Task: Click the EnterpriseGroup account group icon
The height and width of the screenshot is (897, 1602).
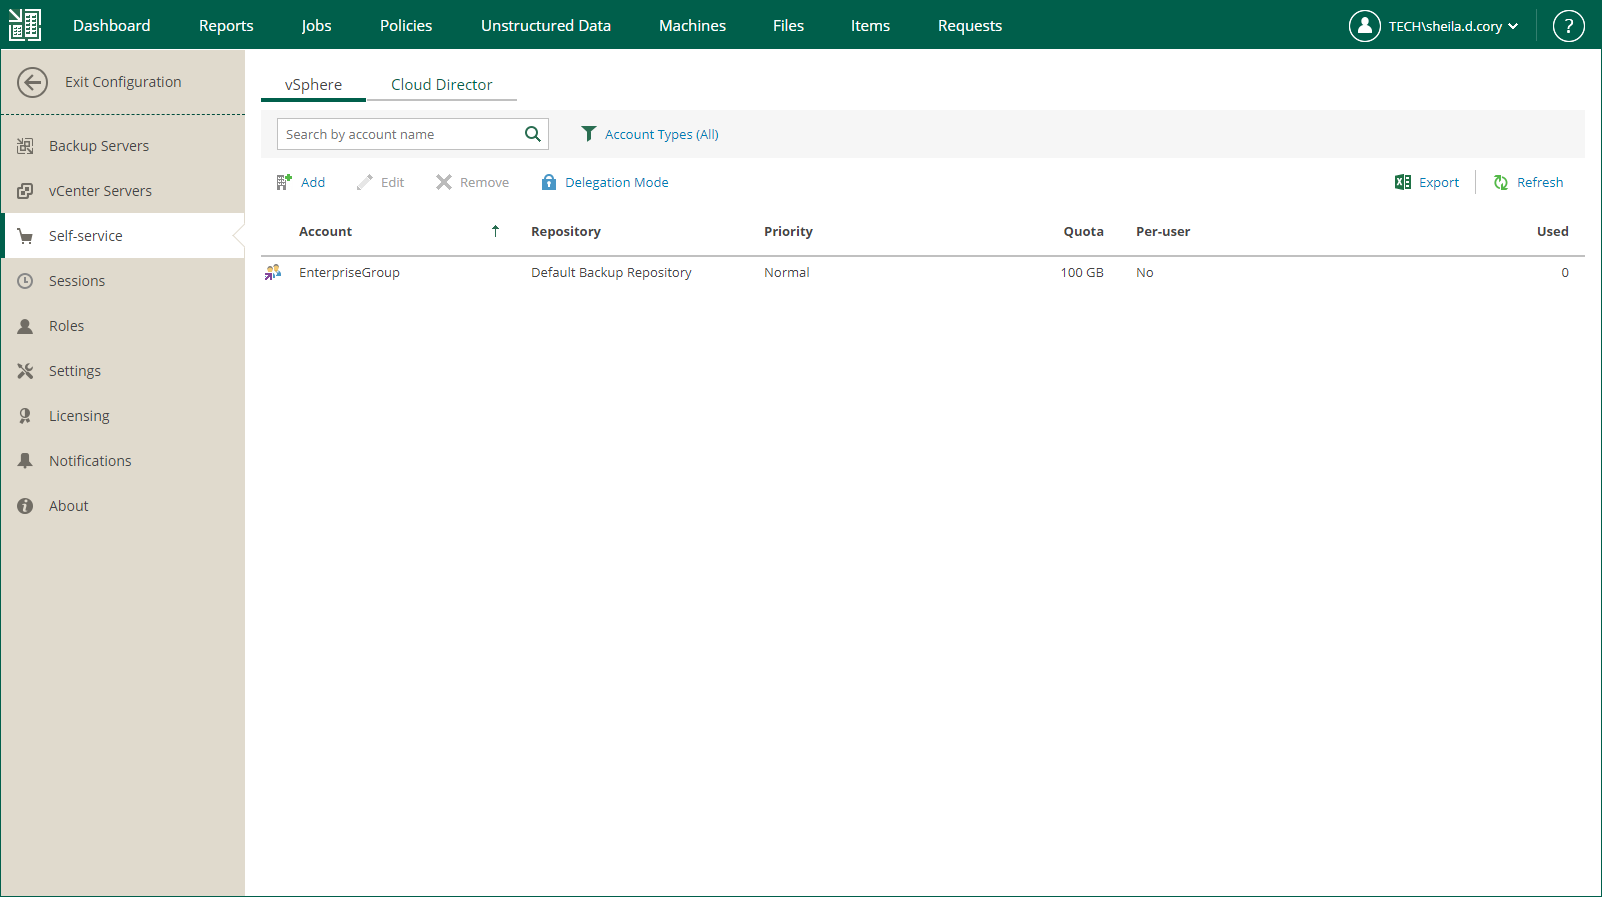Action: [x=273, y=272]
